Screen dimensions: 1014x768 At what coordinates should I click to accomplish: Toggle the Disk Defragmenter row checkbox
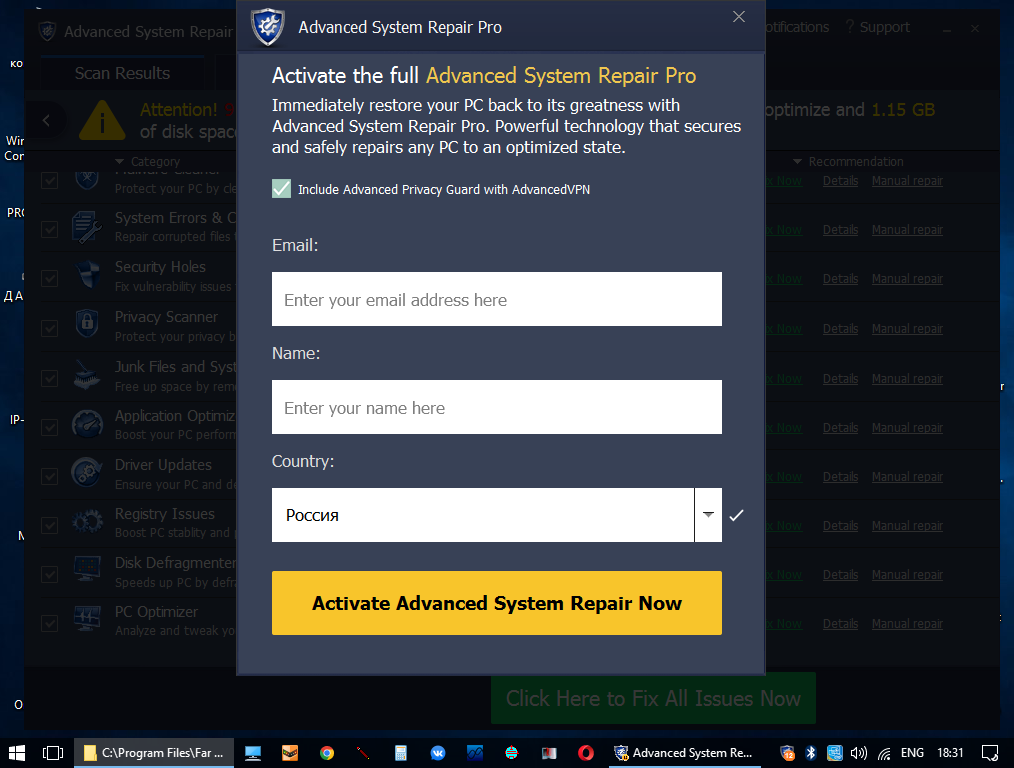[x=50, y=575]
